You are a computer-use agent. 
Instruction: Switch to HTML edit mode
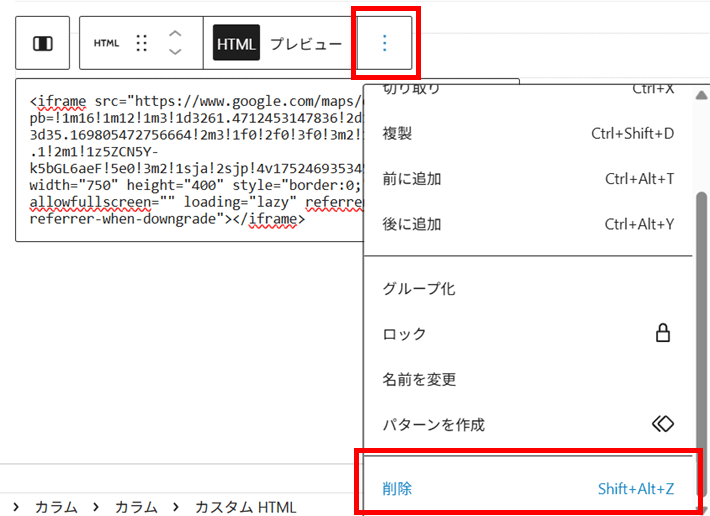[236, 44]
